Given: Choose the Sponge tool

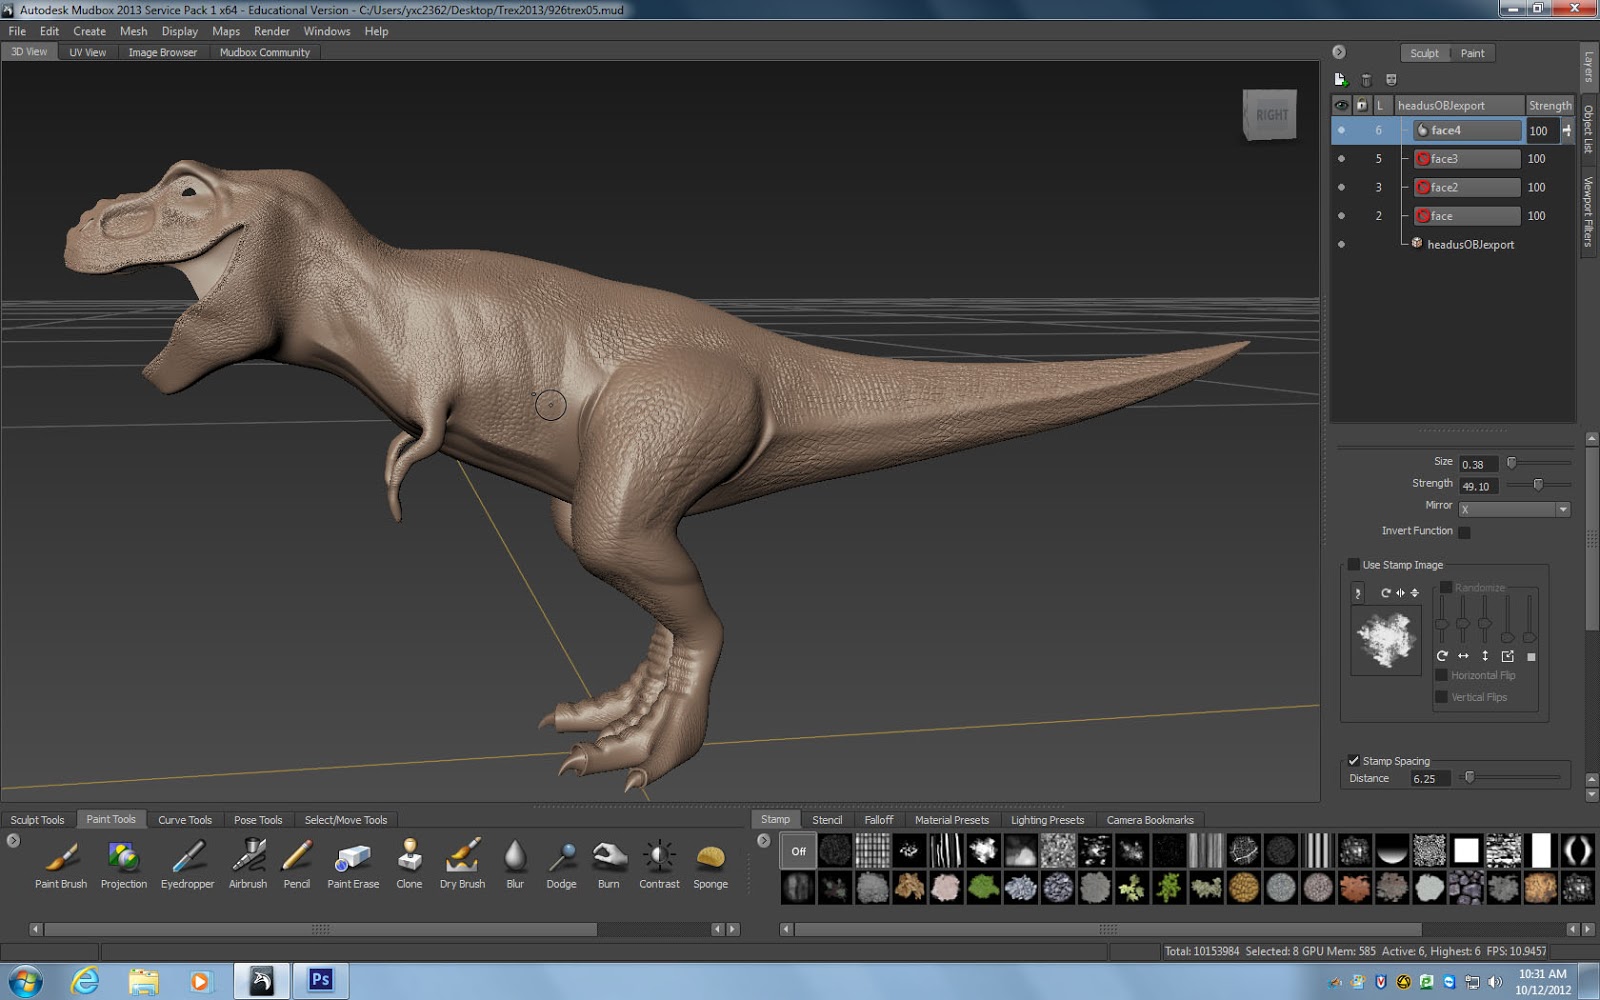Looking at the screenshot, I should coord(710,858).
